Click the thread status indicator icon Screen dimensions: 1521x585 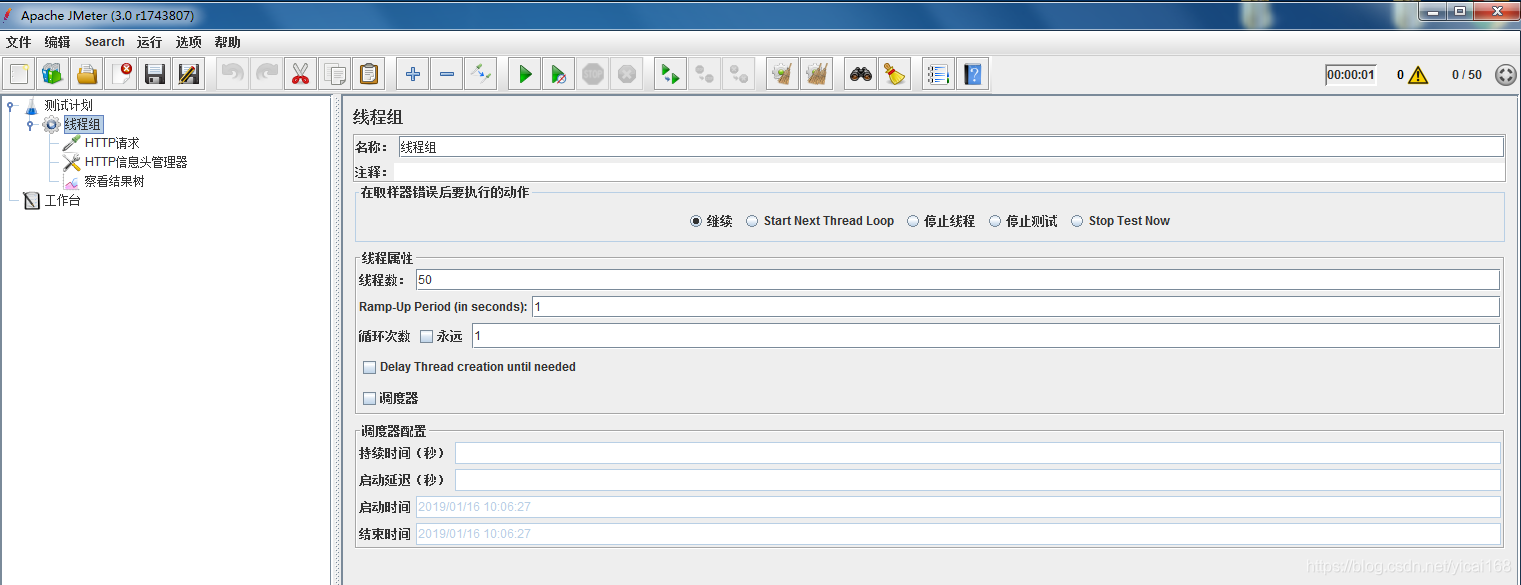pos(1506,75)
